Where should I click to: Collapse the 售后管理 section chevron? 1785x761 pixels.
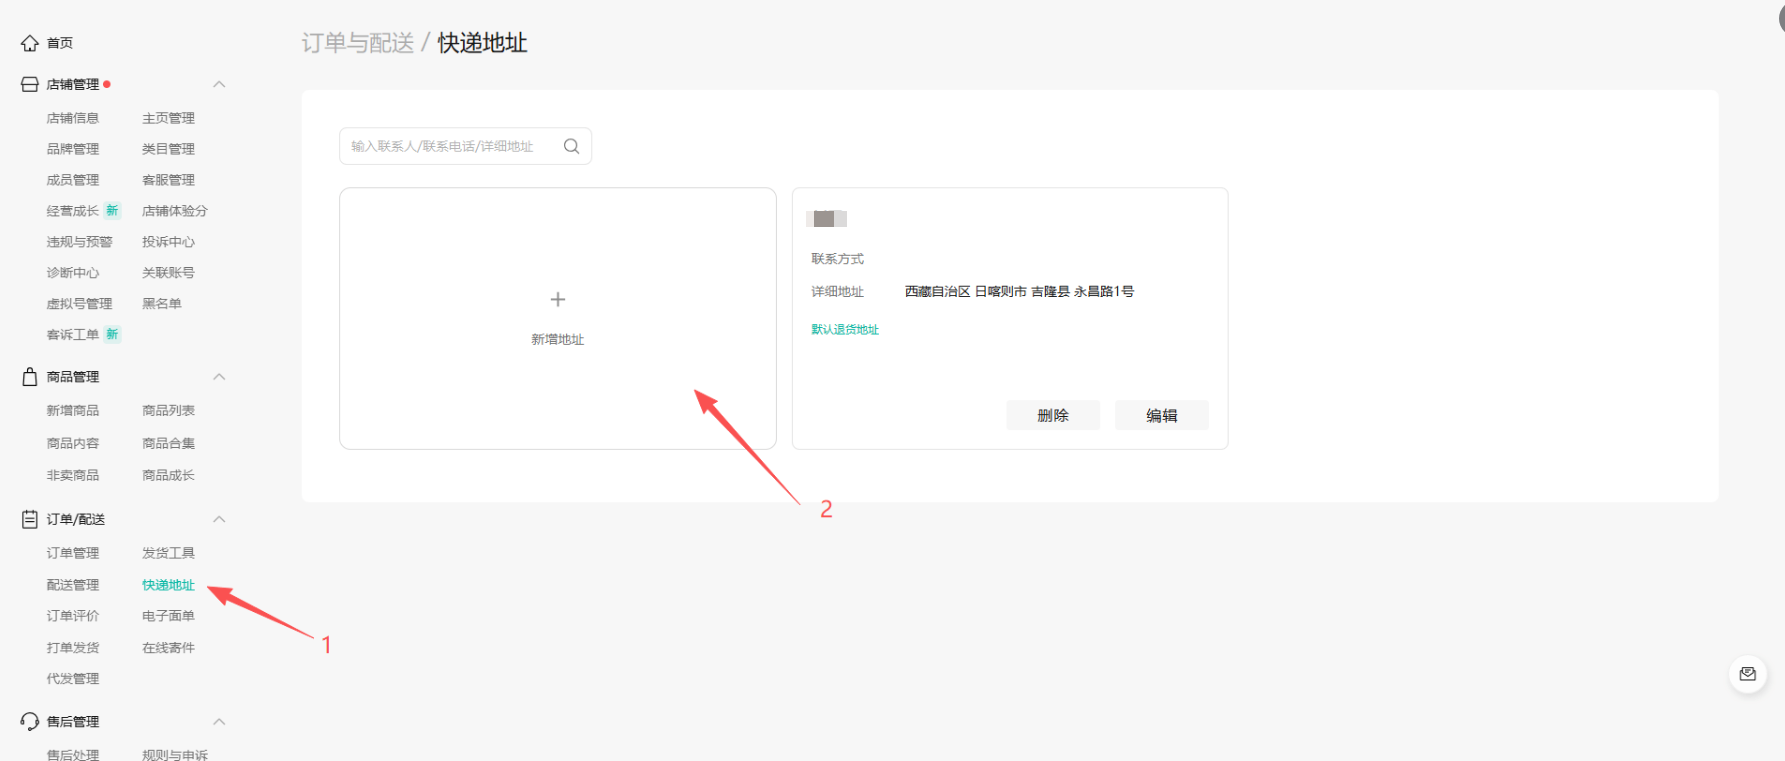219,721
